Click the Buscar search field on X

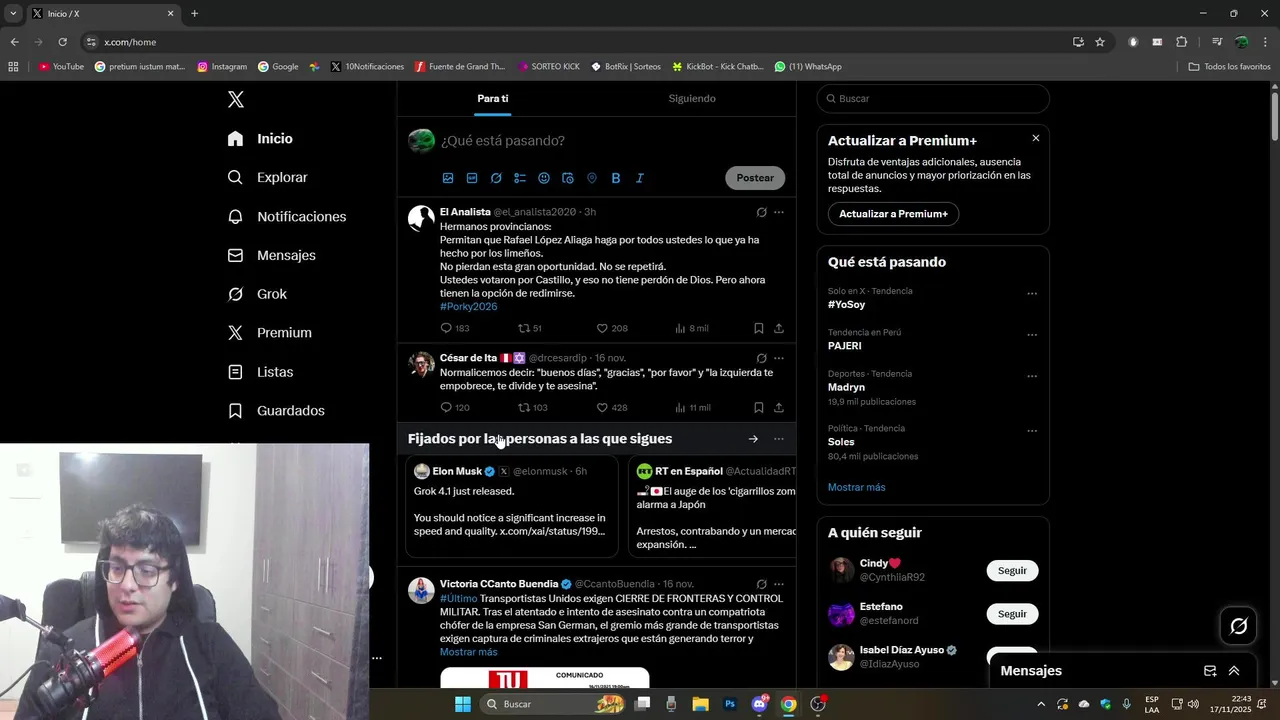(x=933, y=99)
